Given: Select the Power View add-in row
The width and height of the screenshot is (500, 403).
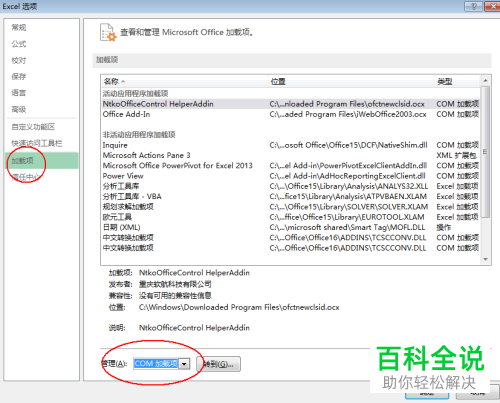Looking at the screenshot, I should (291, 176).
